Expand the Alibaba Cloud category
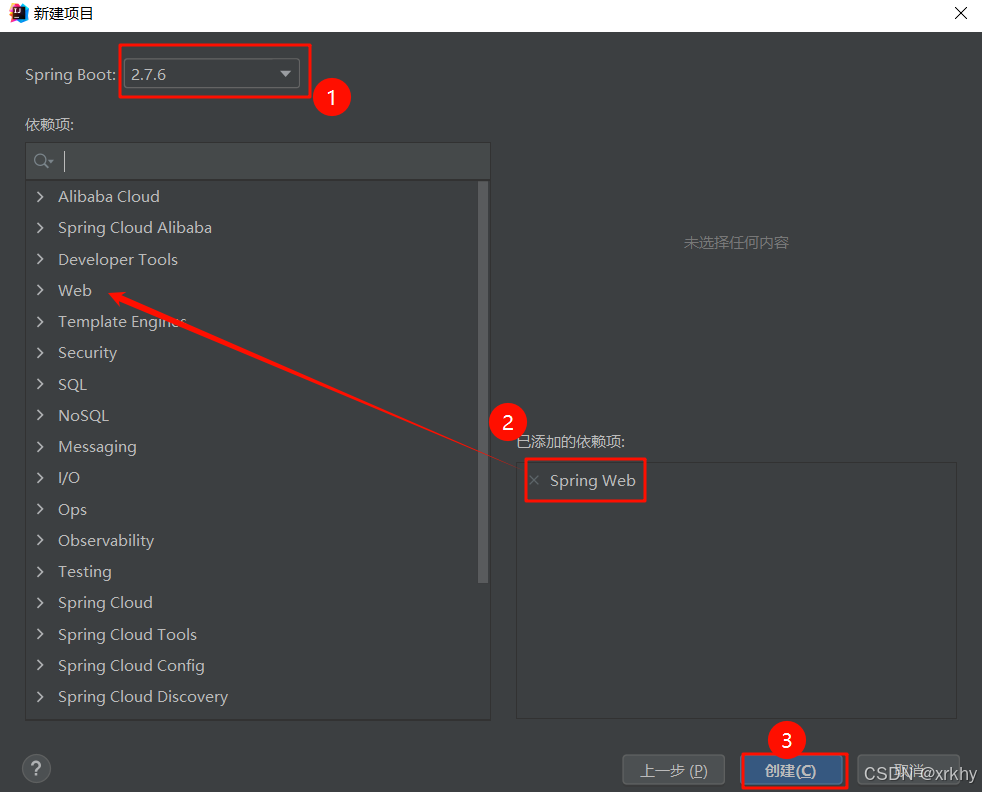The width and height of the screenshot is (982, 792). (x=40, y=197)
